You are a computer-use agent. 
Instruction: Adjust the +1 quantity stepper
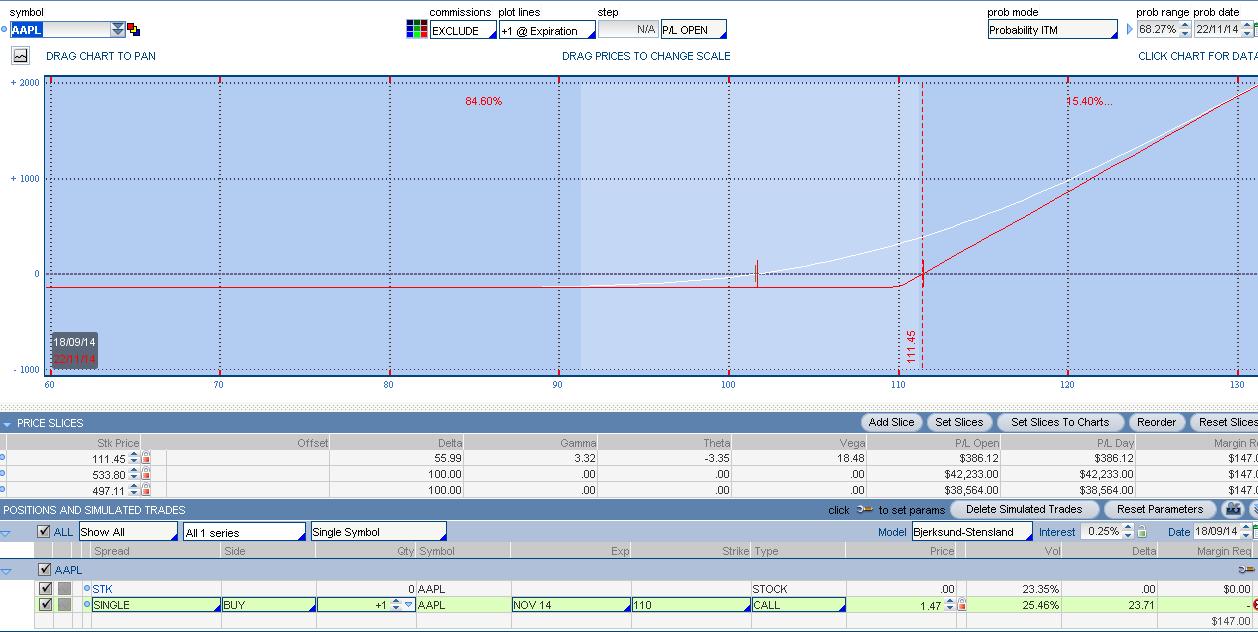395,605
